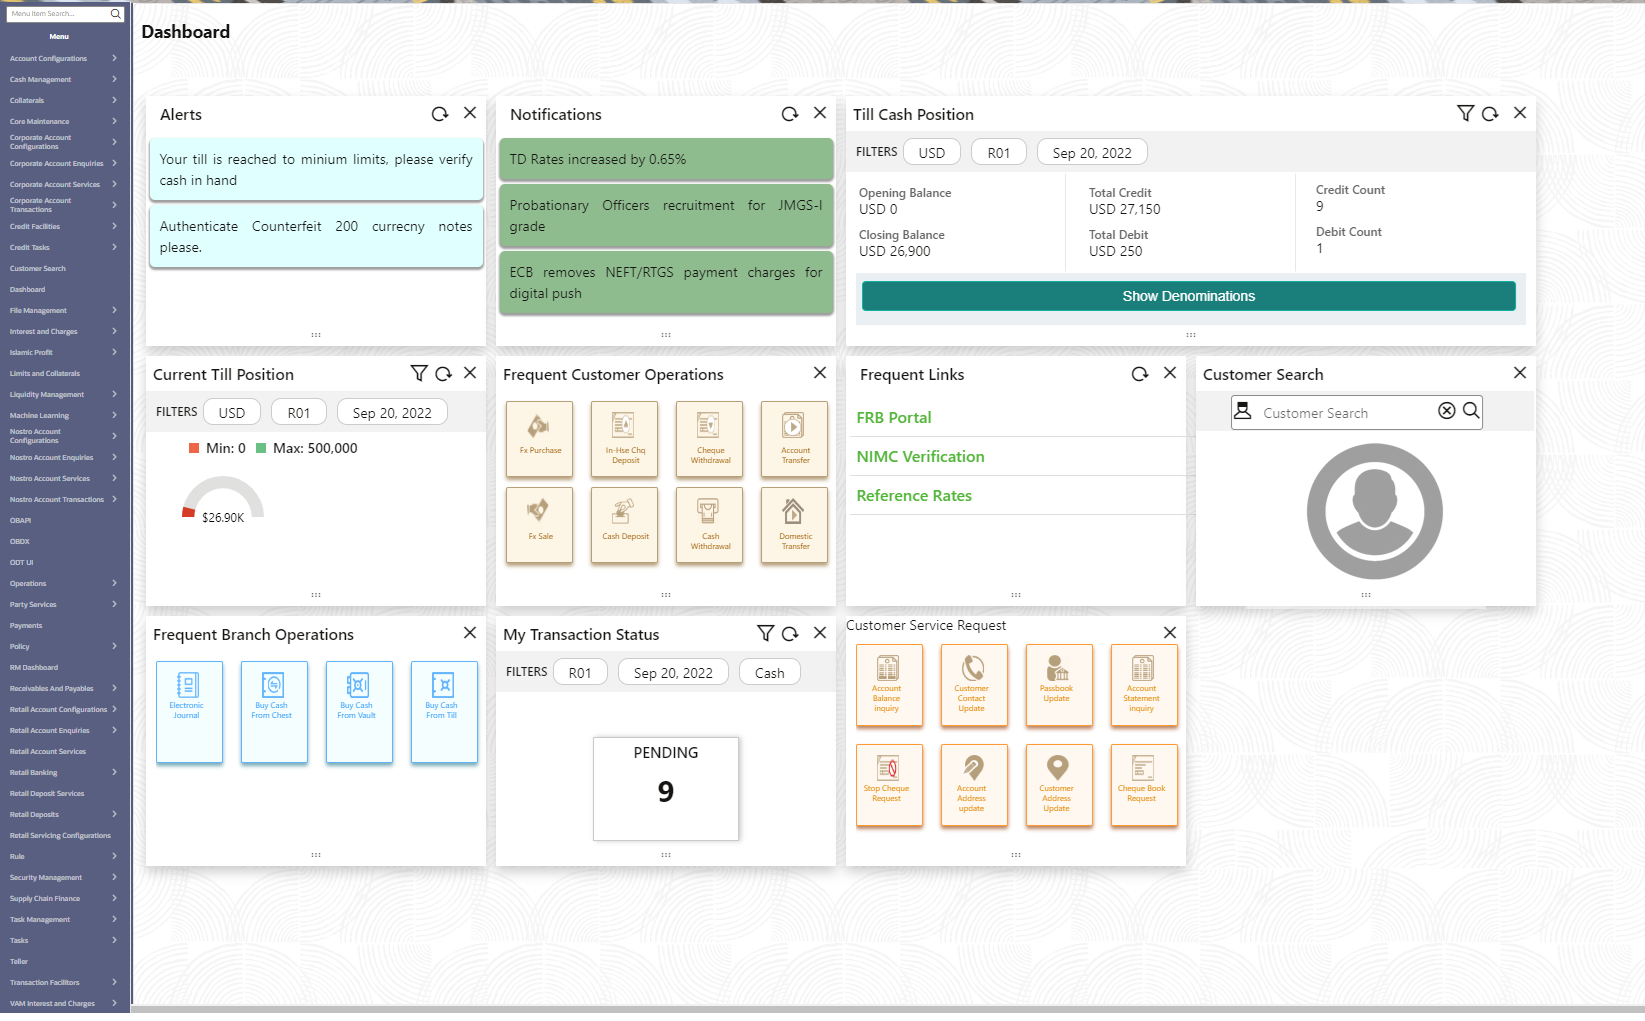Expand Core Maintenance menu
This screenshot has height=1021, width=1645.
(114, 121)
